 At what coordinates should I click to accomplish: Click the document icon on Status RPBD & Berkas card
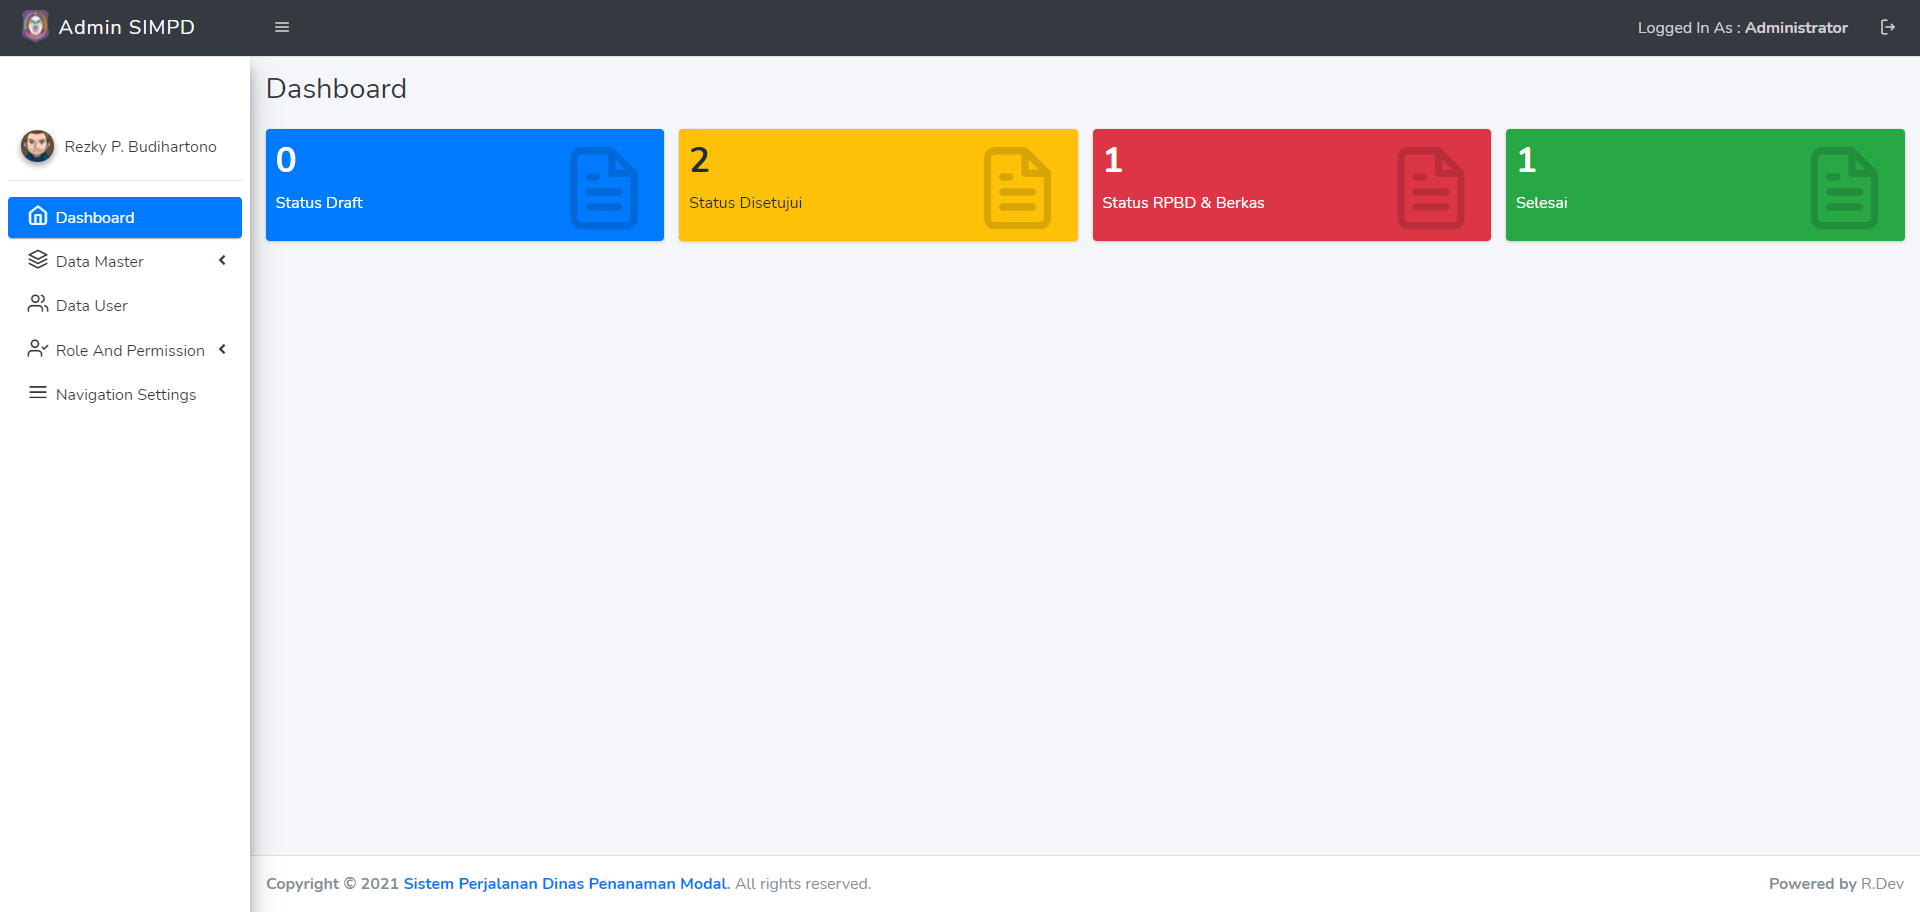click(1432, 185)
